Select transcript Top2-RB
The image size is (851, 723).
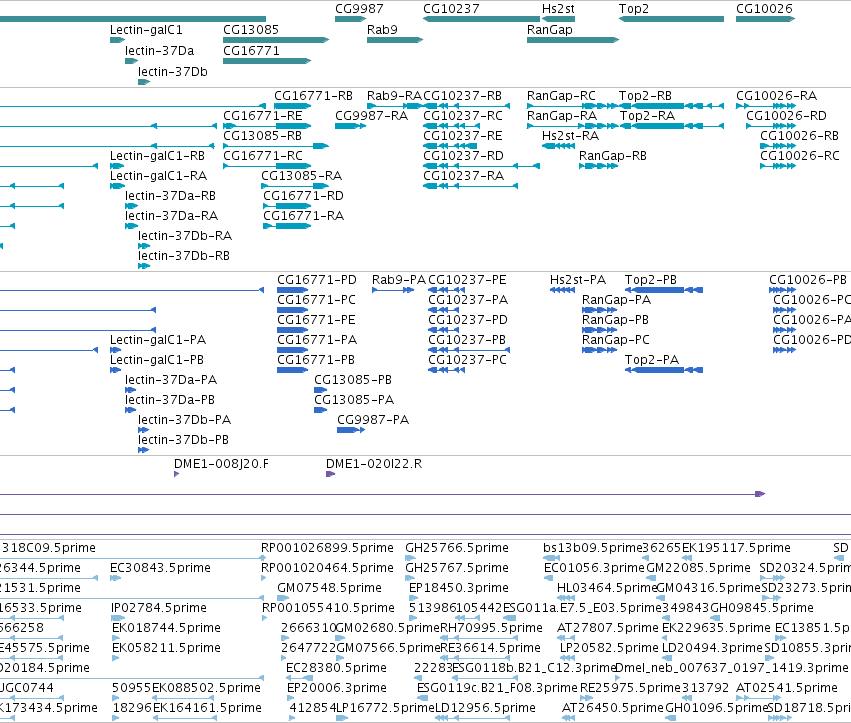point(645,96)
